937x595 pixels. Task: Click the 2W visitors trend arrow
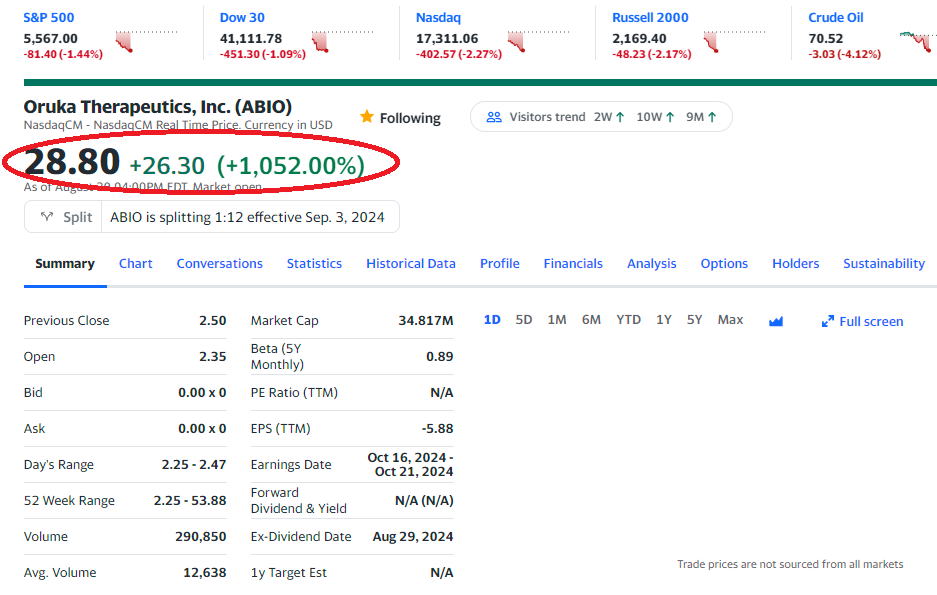(x=620, y=117)
